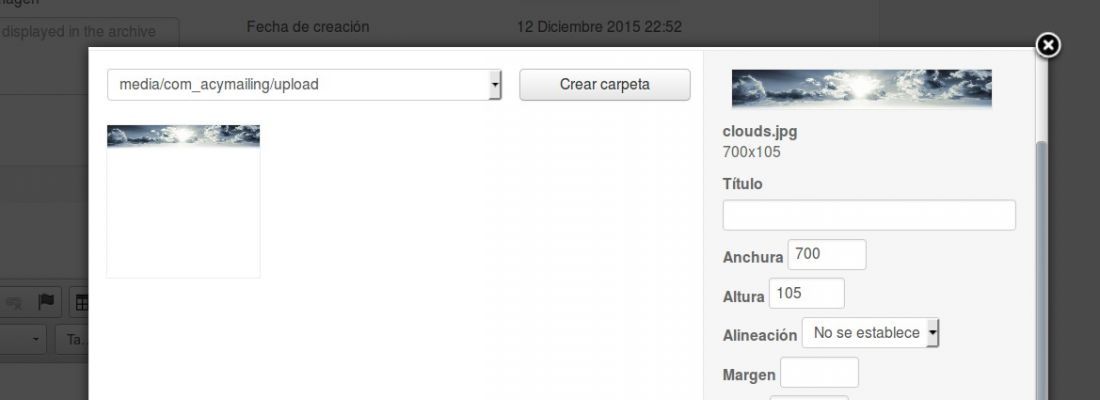The image size is (1100, 400).
Task: Click the dialog's vertical scrollbar
Action: point(1041,270)
